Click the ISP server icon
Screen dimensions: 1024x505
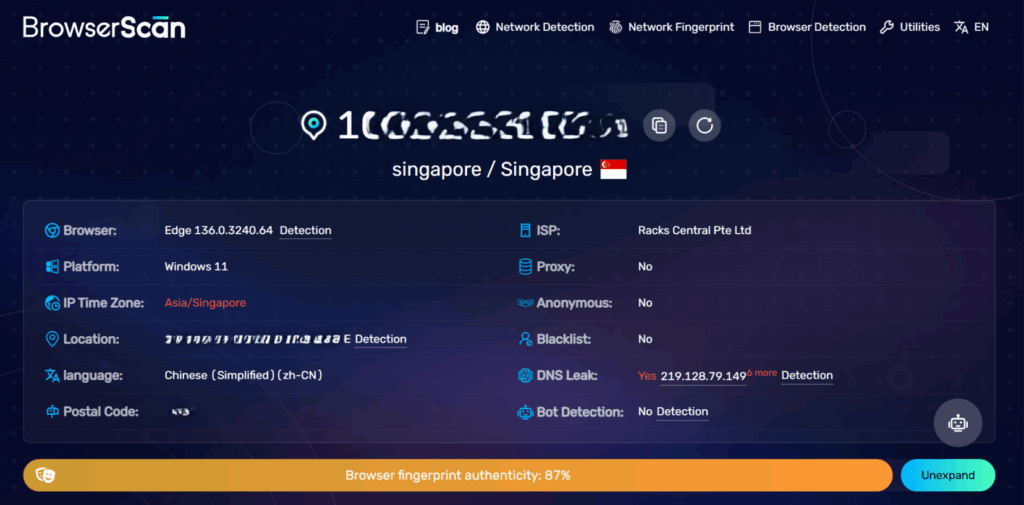(x=525, y=231)
